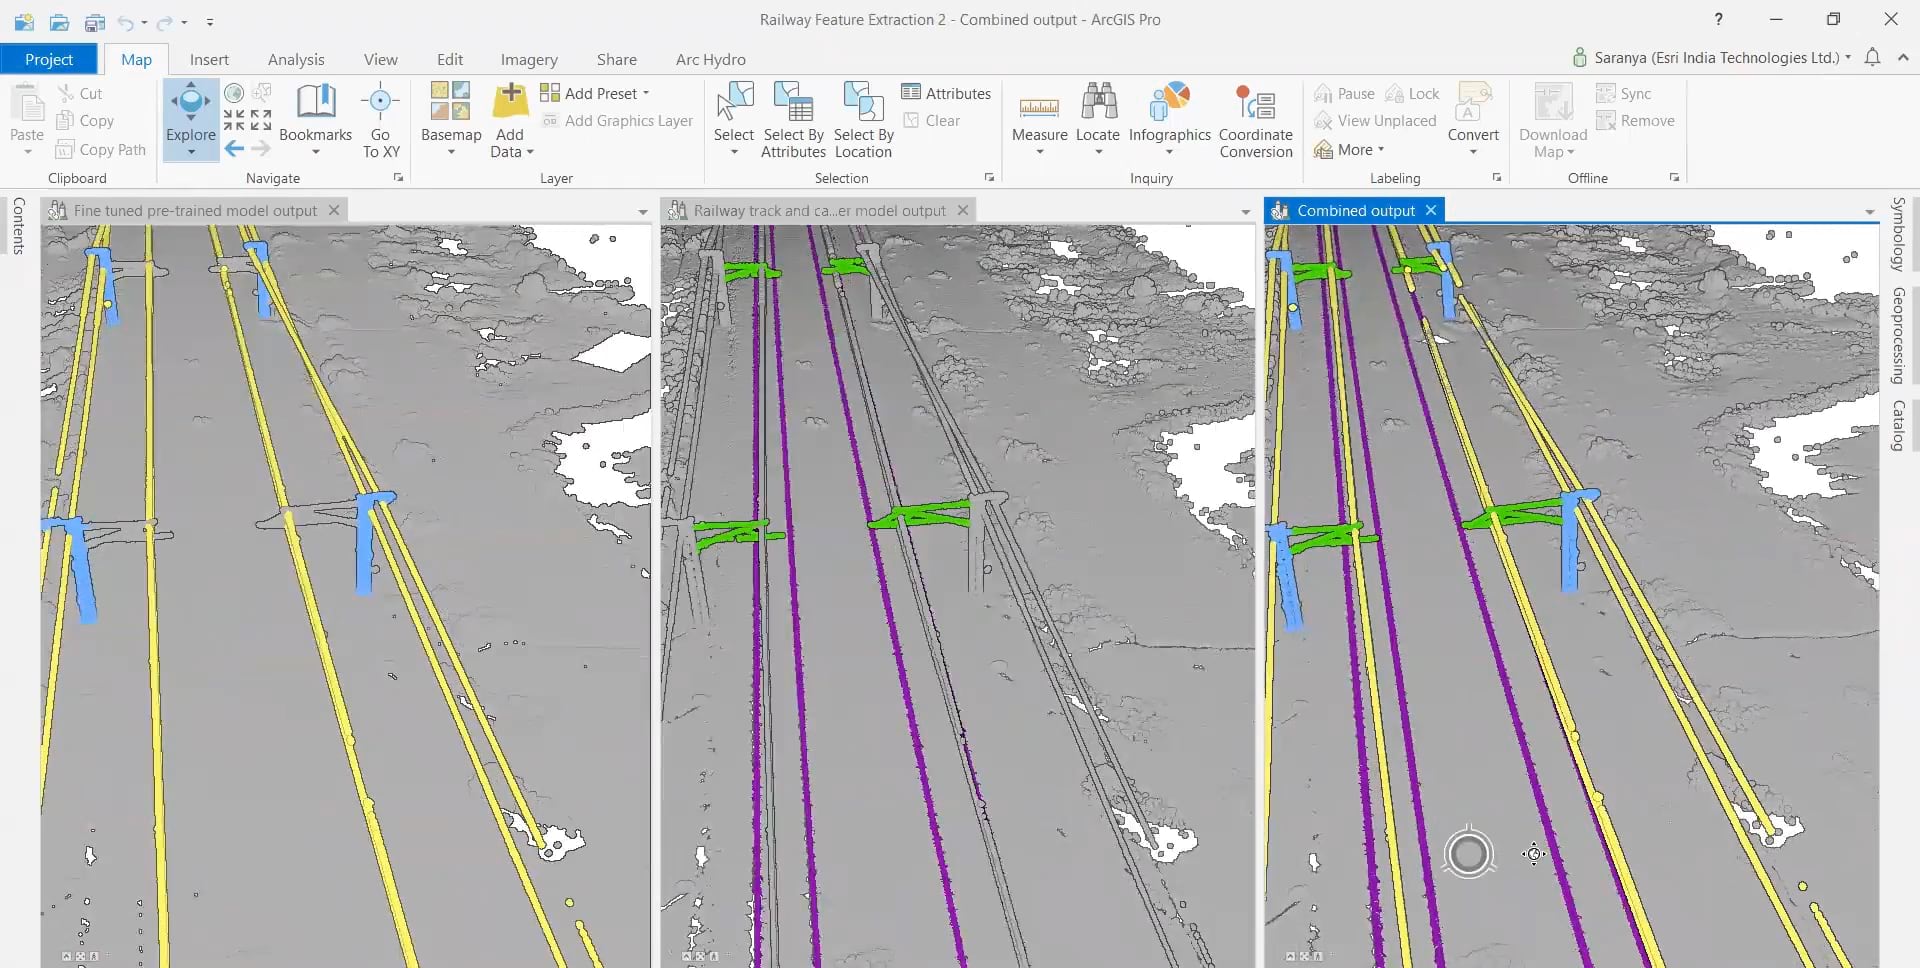1920x968 pixels.
Task: Open Select By Attributes
Action: pyautogui.click(x=793, y=118)
